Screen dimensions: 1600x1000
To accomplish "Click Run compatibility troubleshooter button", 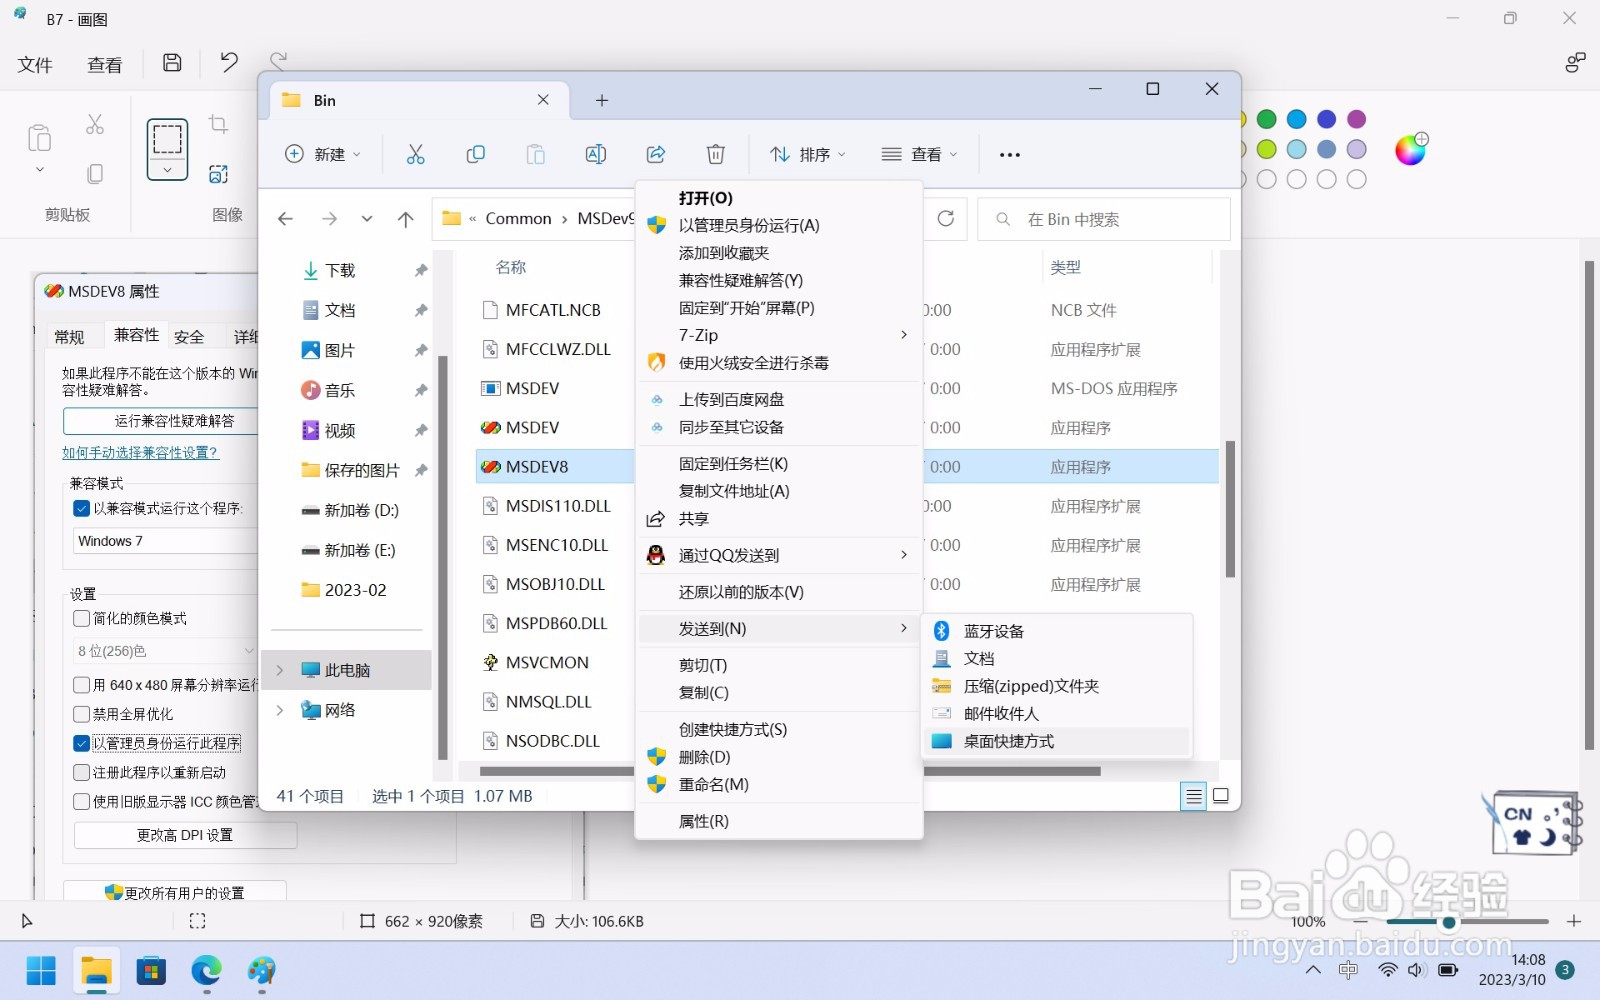I will point(162,421).
